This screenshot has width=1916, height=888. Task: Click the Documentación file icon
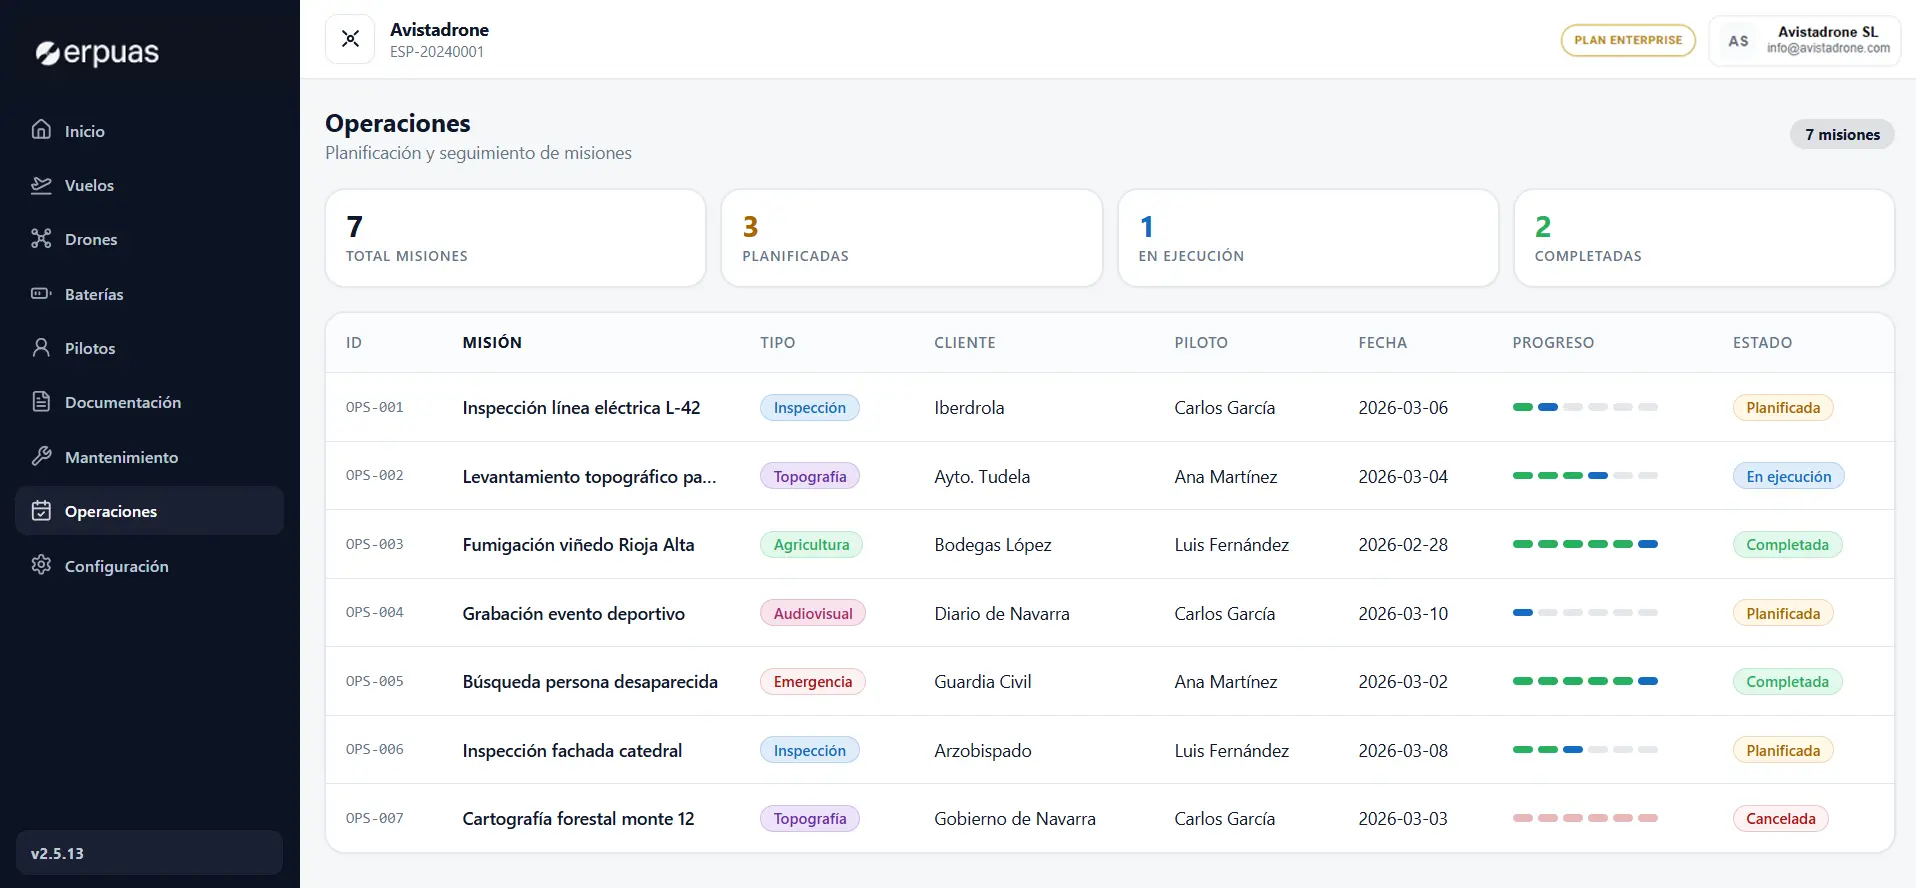tap(41, 402)
